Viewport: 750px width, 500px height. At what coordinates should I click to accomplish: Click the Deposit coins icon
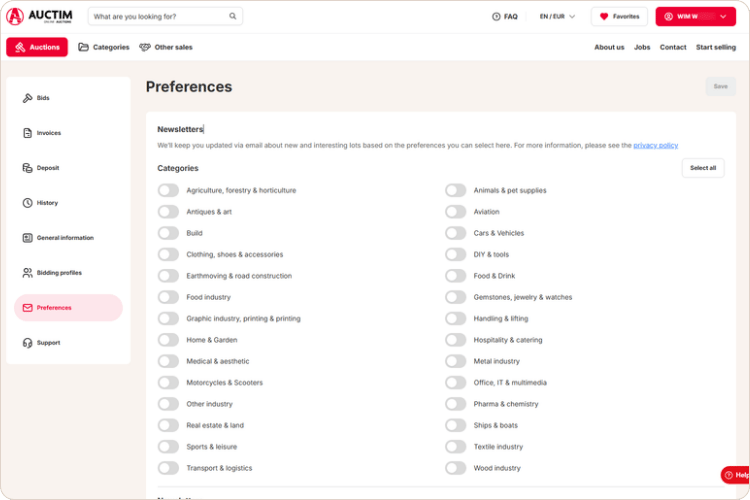point(27,167)
